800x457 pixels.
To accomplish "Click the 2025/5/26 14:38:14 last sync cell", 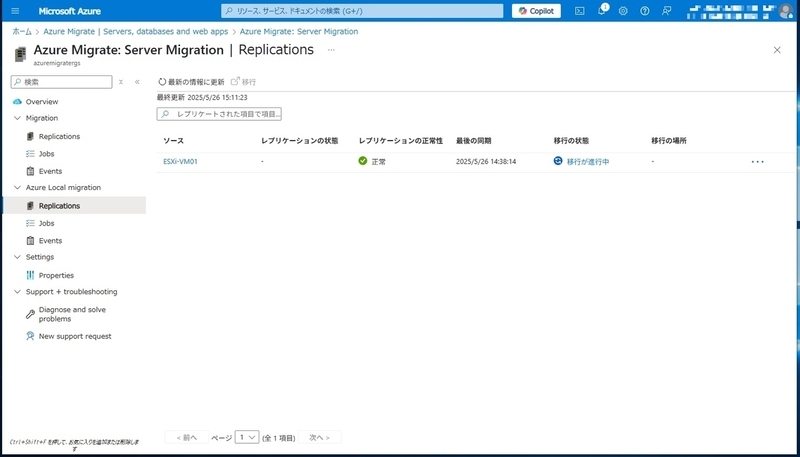I will pyautogui.click(x=486, y=161).
